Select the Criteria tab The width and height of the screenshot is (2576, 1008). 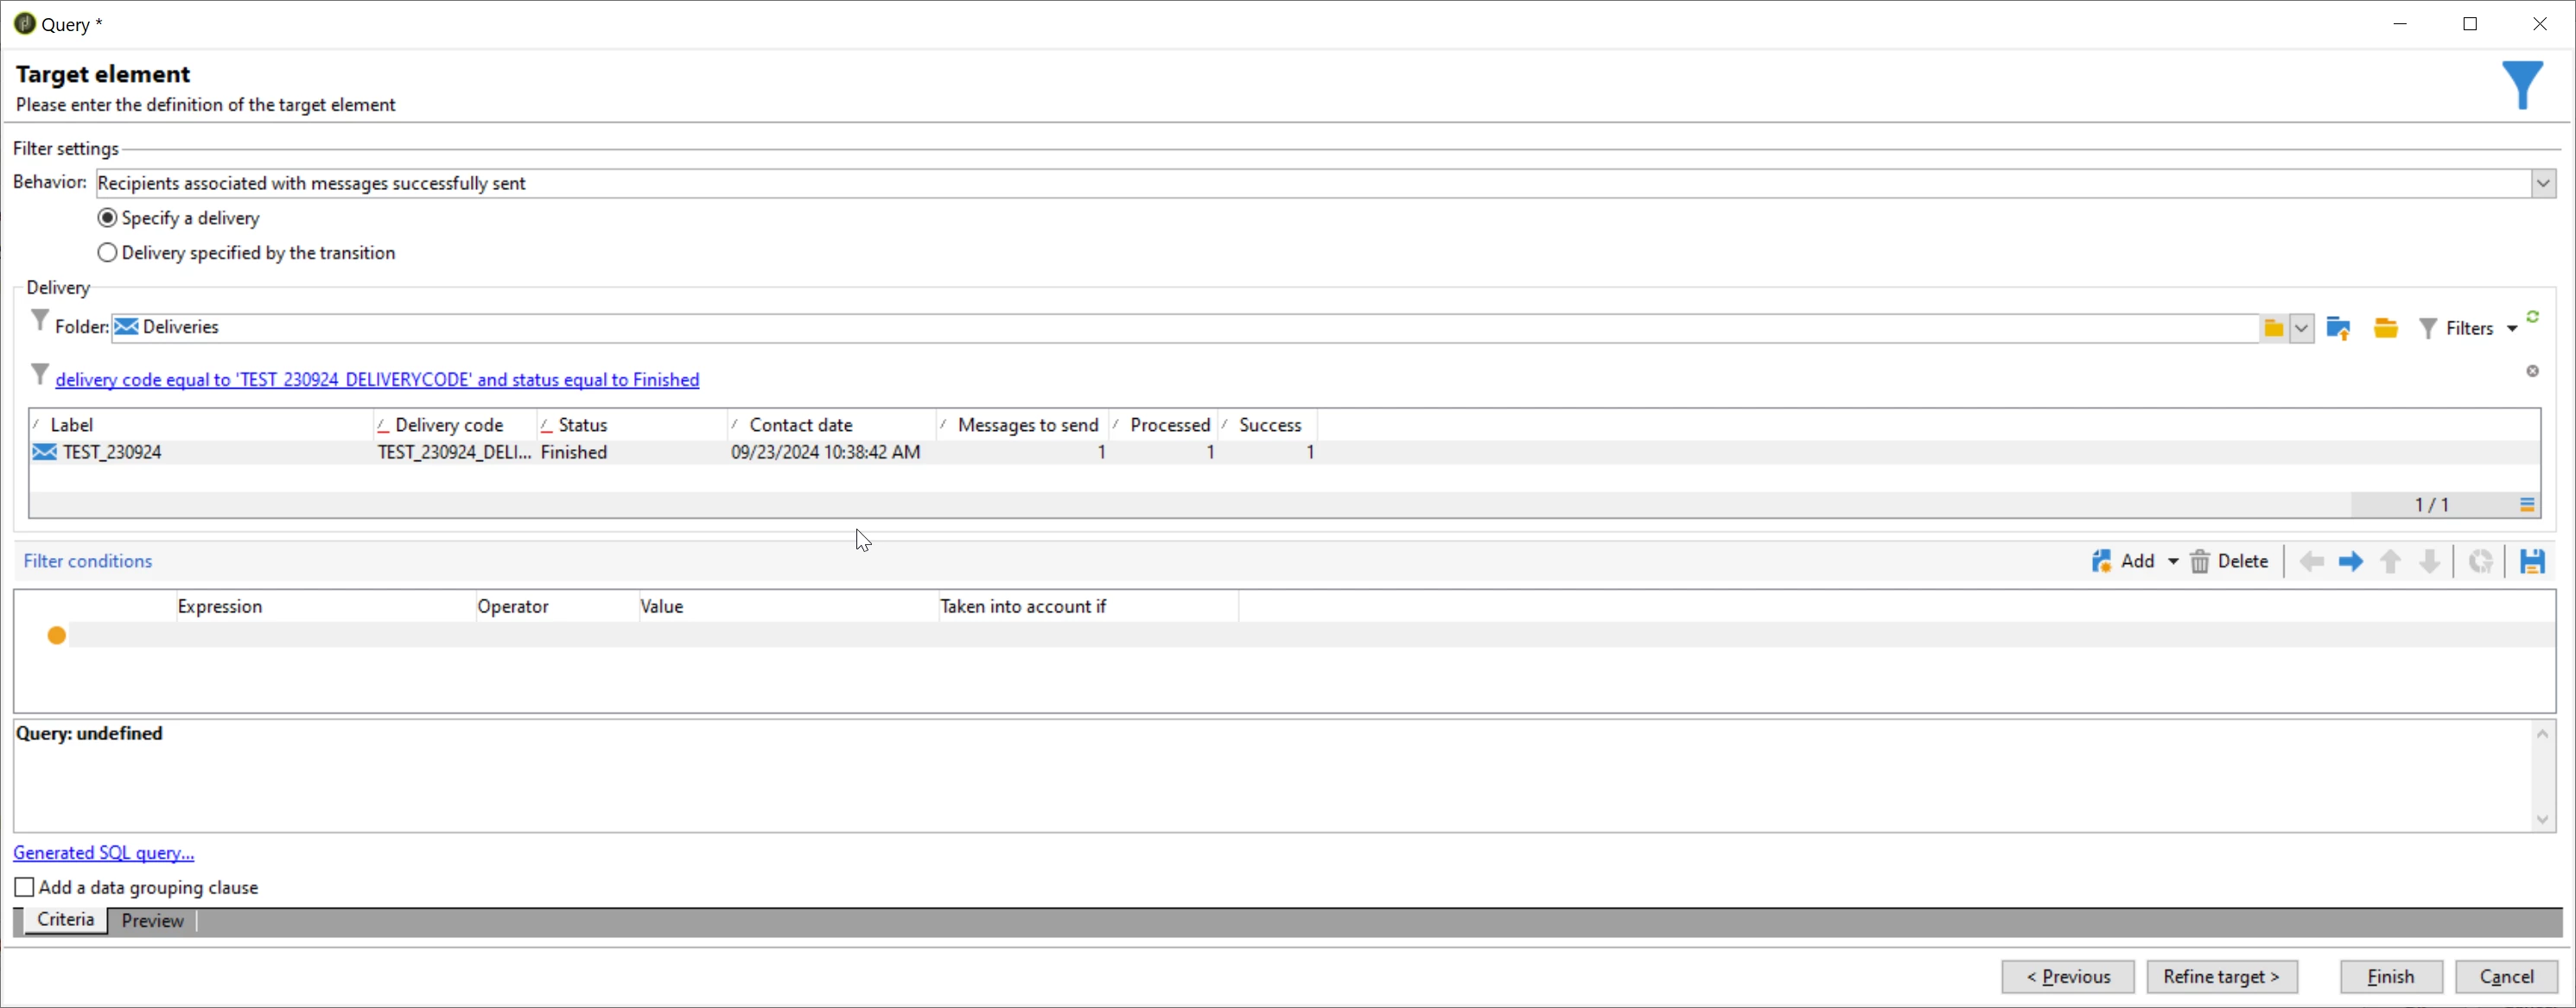[66, 920]
